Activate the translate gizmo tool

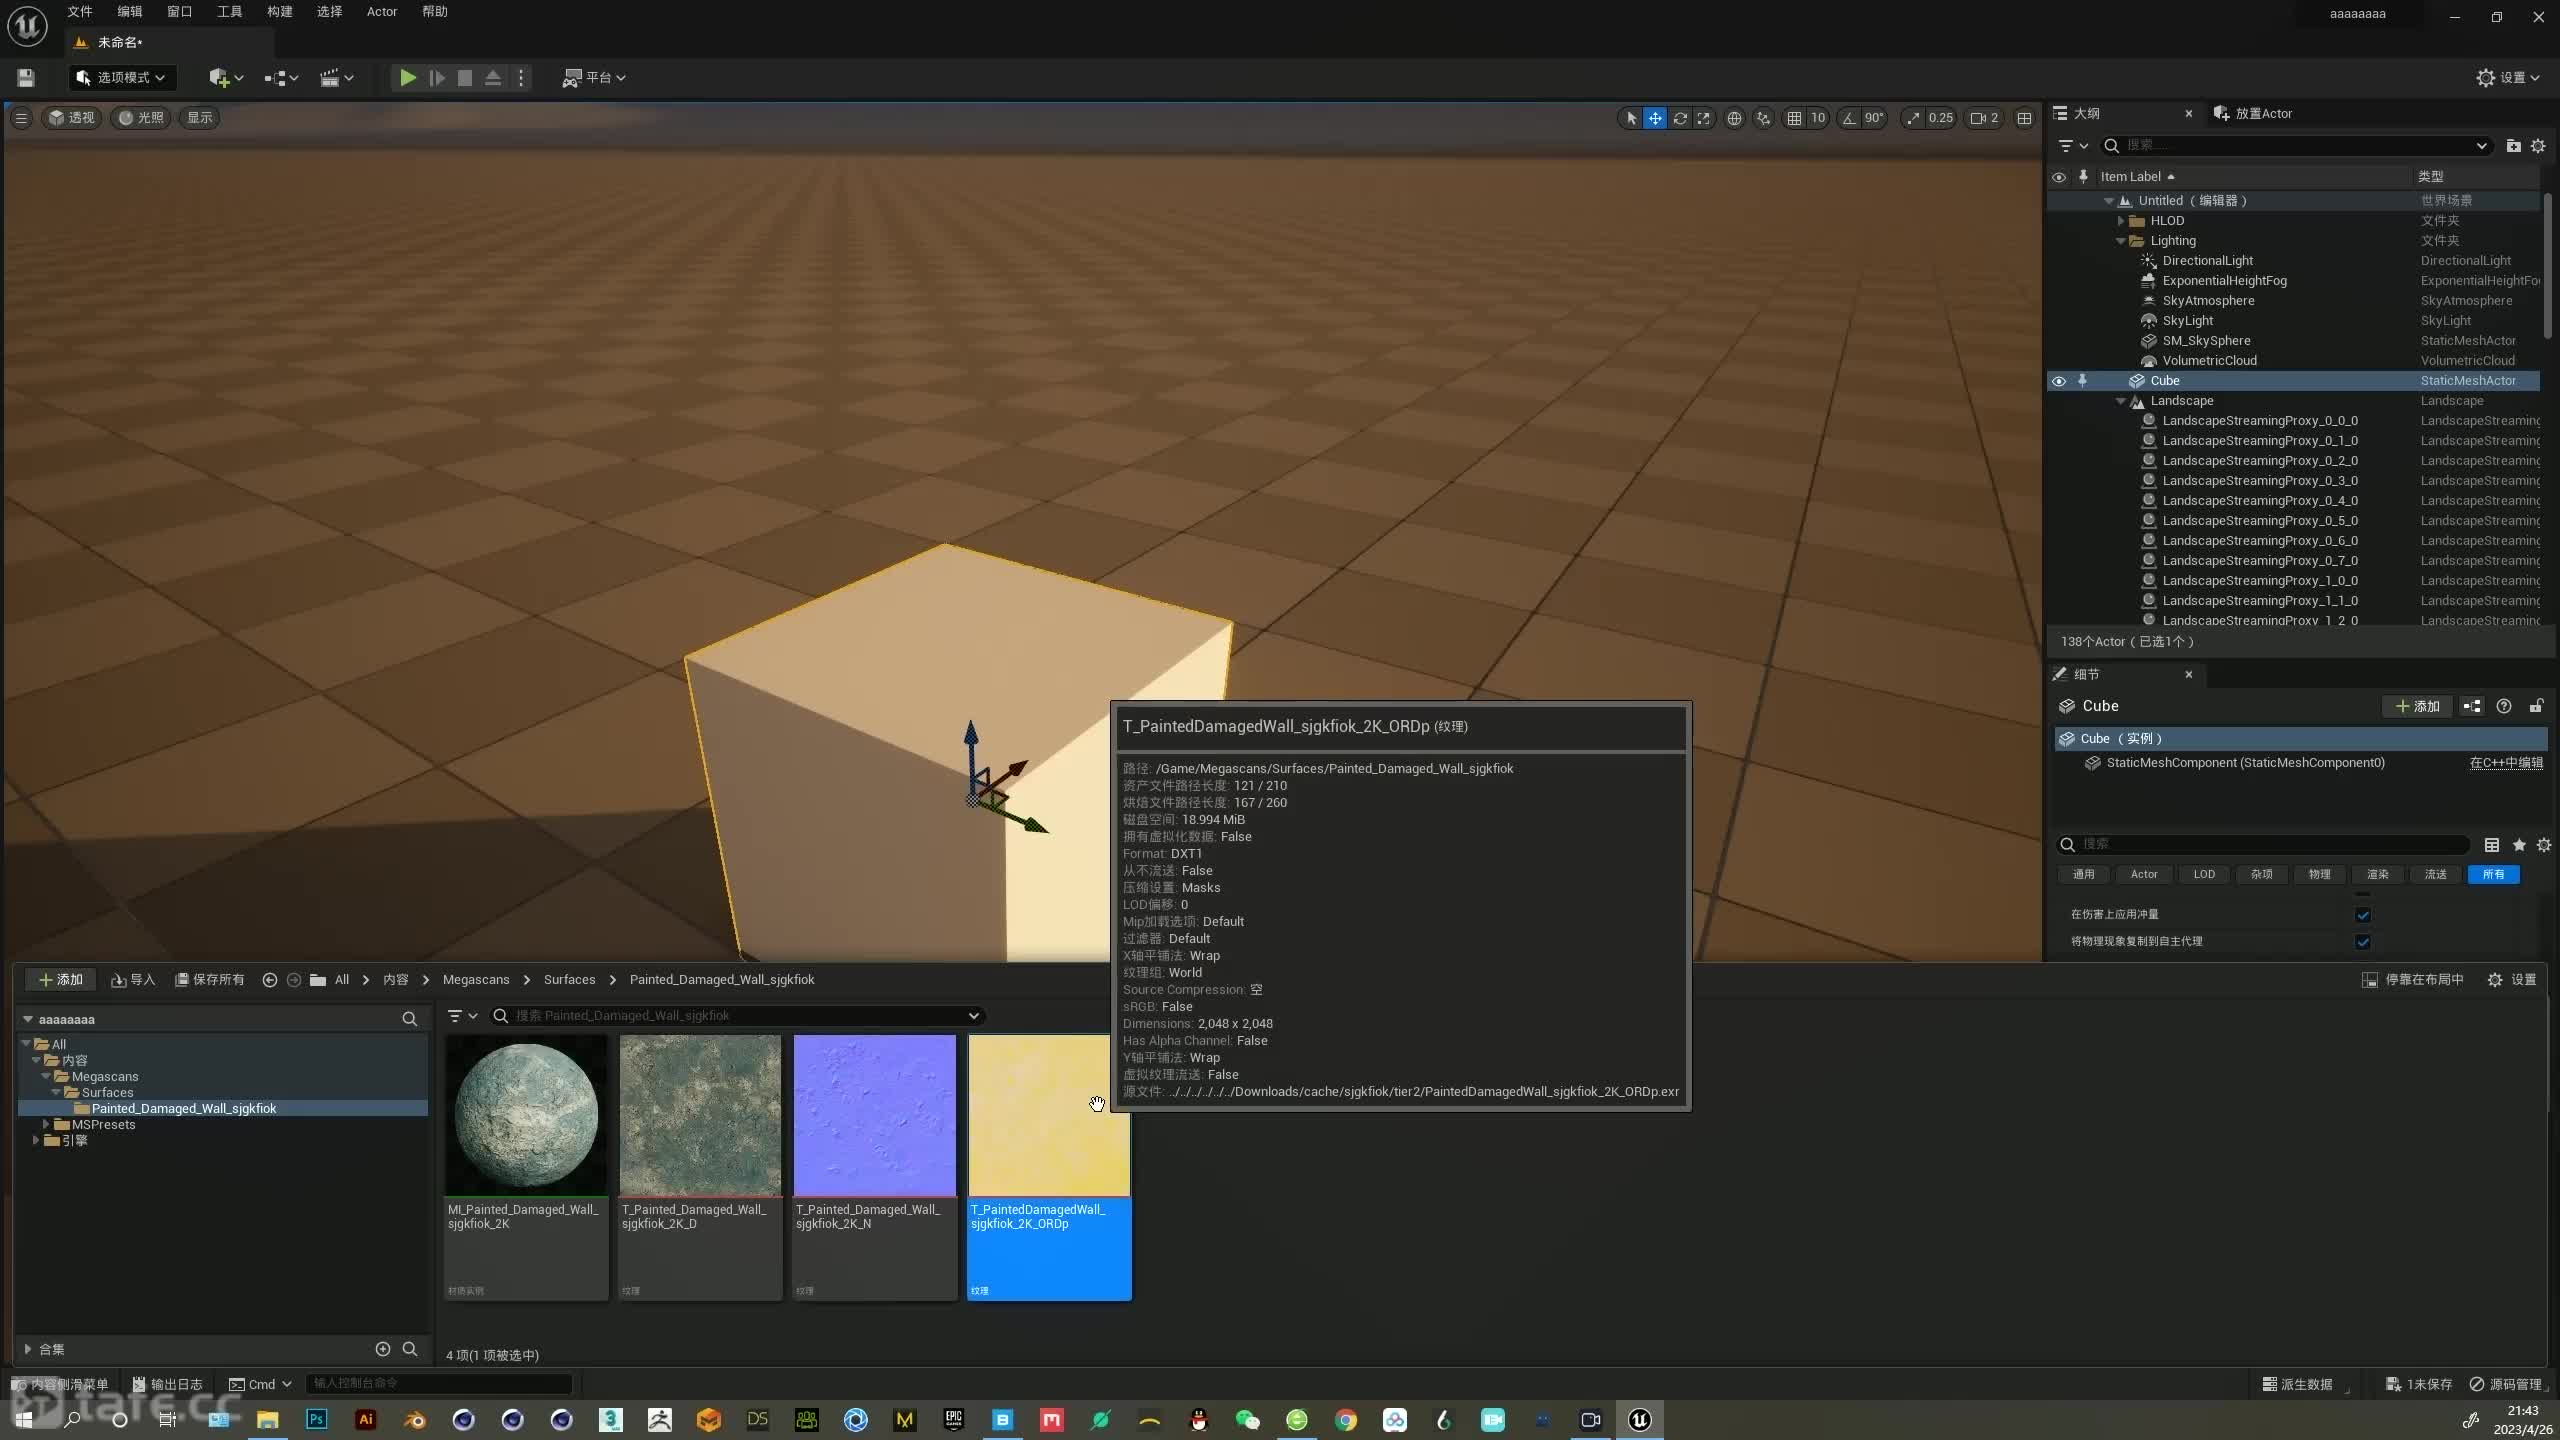(x=1655, y=118)
